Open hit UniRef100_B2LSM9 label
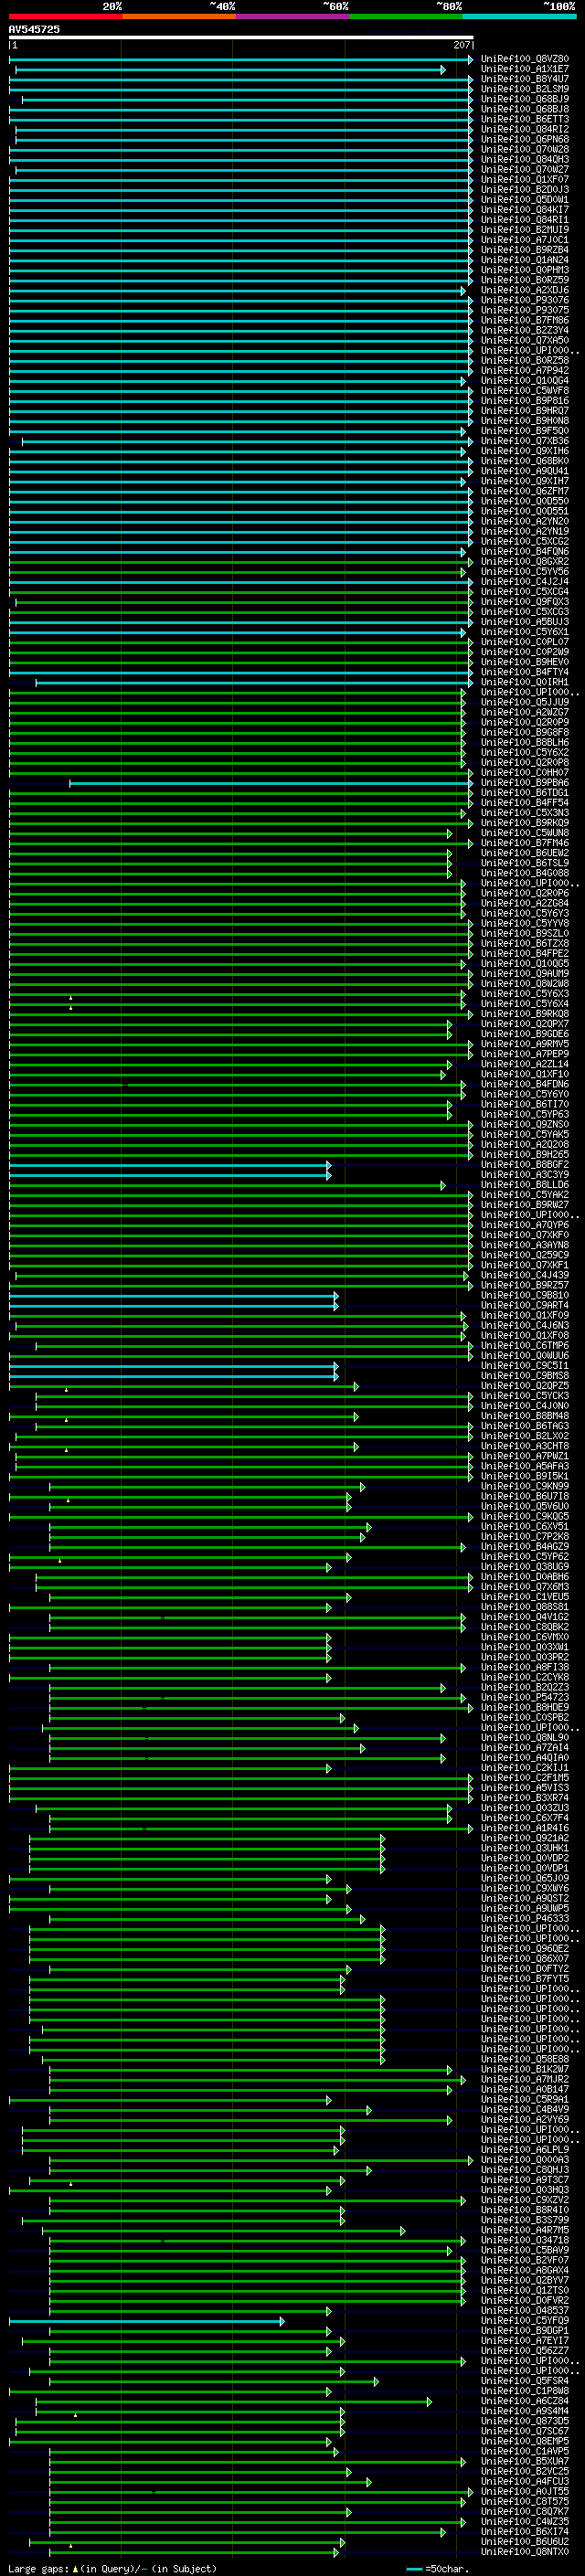585x2576 pixels. pyautogui.click(x=525, y=89)
